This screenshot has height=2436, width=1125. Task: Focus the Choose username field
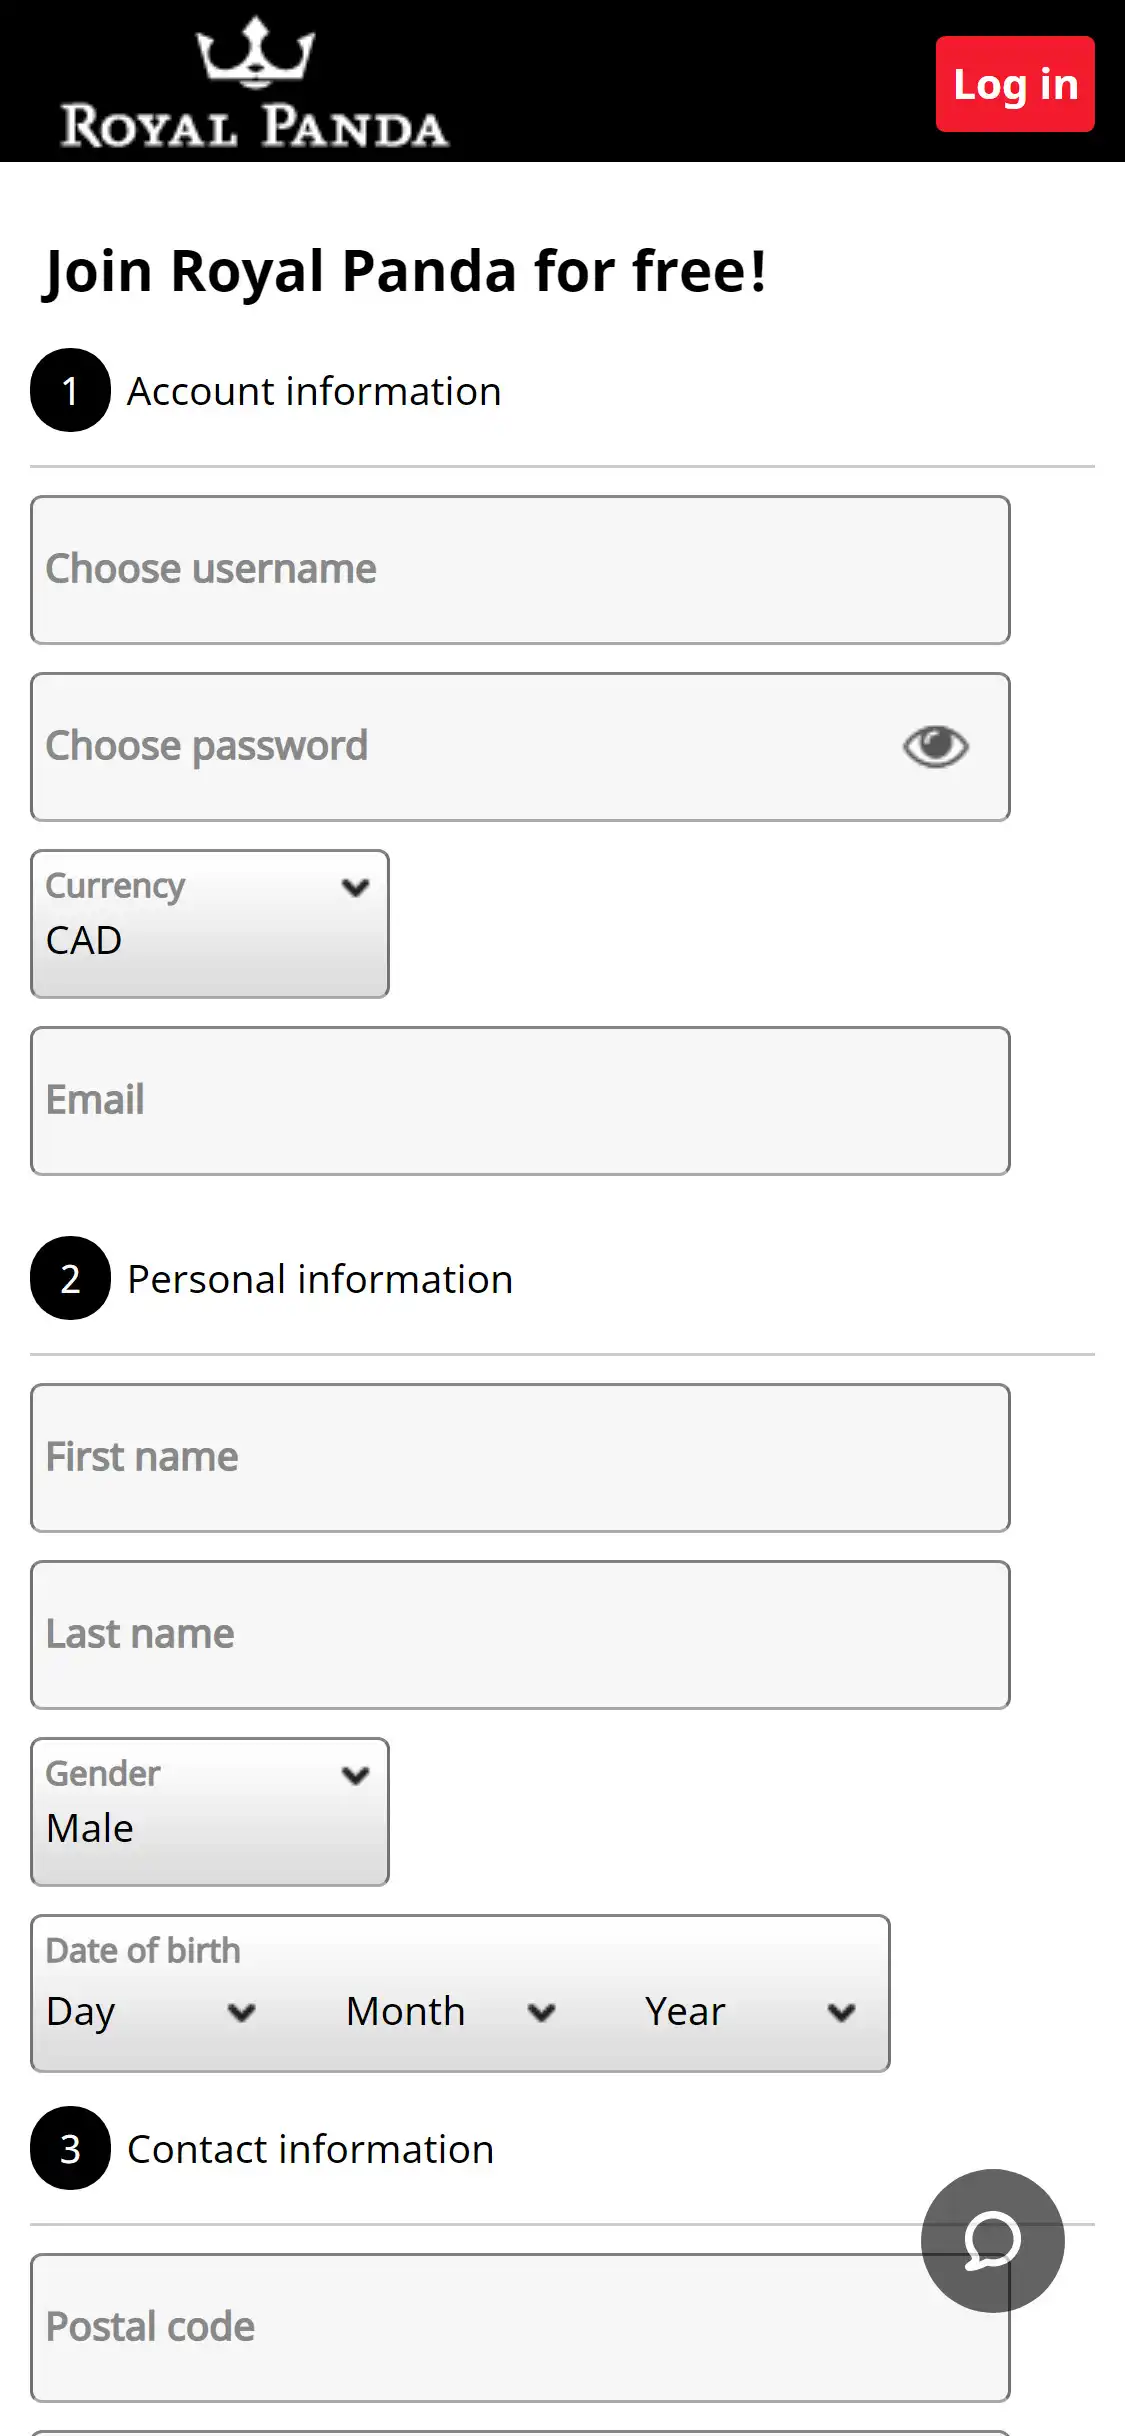click(x=520, y=570)
